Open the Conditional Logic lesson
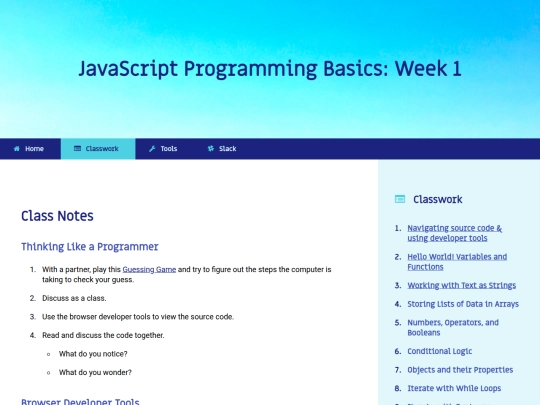 (439, 351)
